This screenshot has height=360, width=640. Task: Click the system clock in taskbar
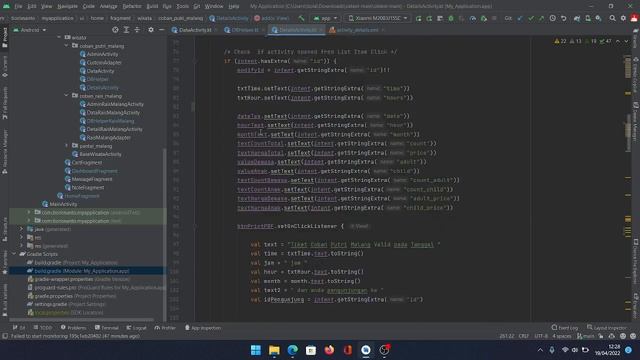pos(608,350)
